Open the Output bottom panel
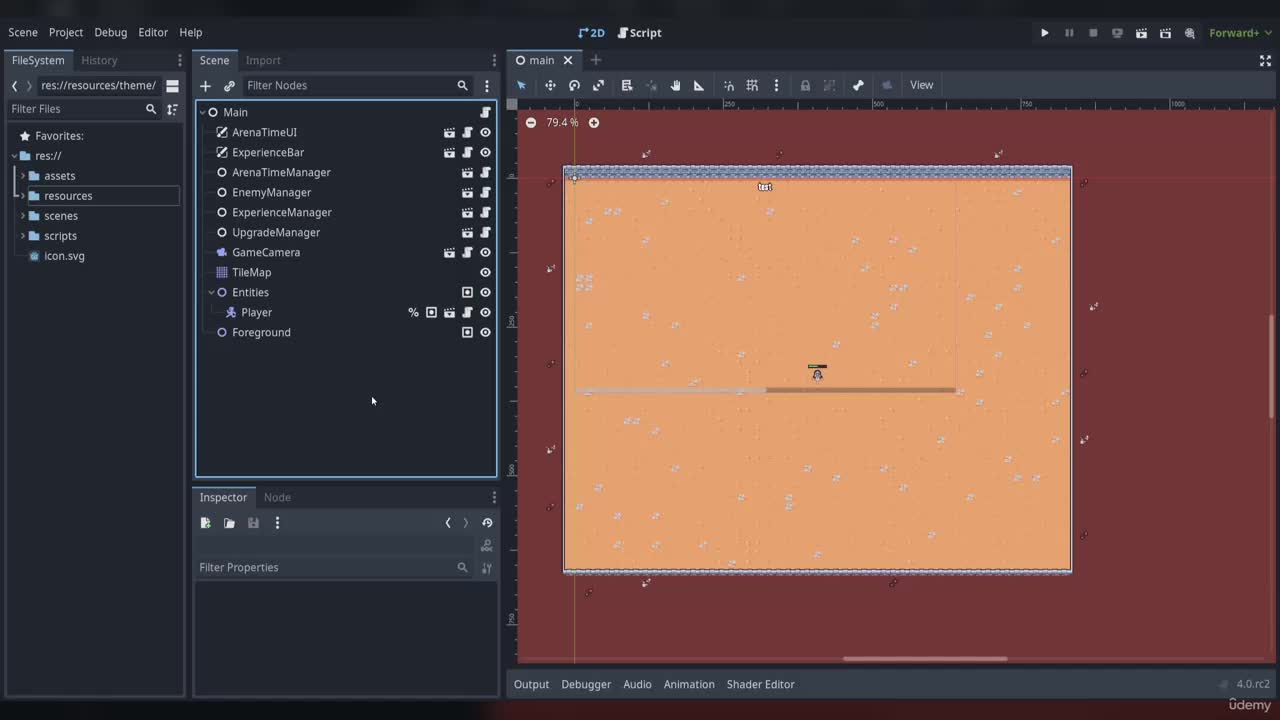Viewport: 1280px width, 720px height. point(531,684)
